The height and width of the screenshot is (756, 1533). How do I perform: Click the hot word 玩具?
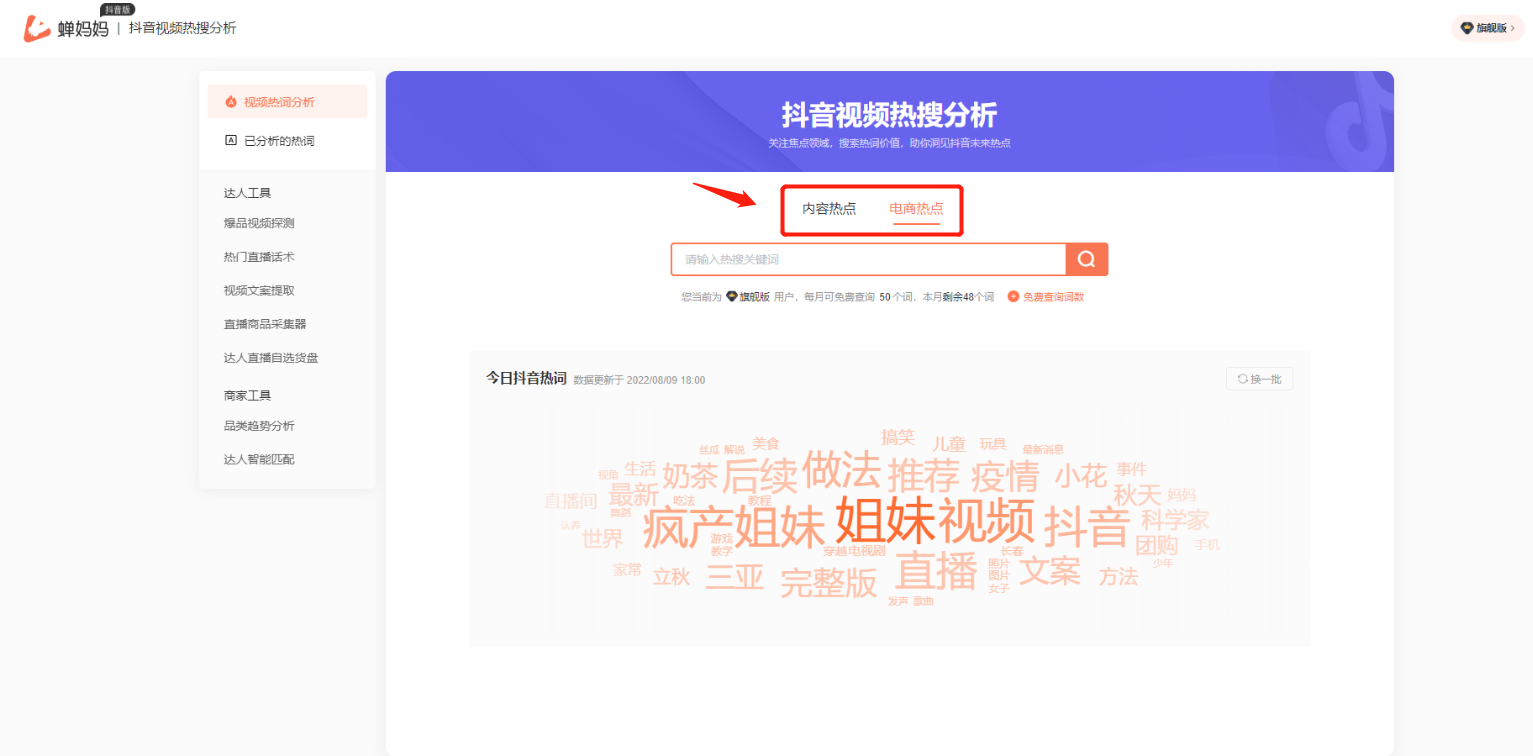coord(993,443)
